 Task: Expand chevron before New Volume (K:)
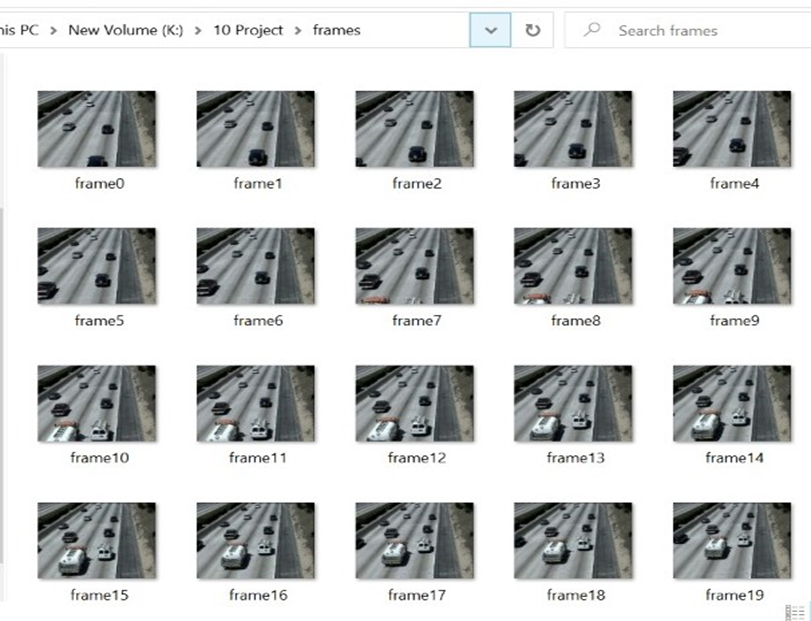tap(53, 31)
